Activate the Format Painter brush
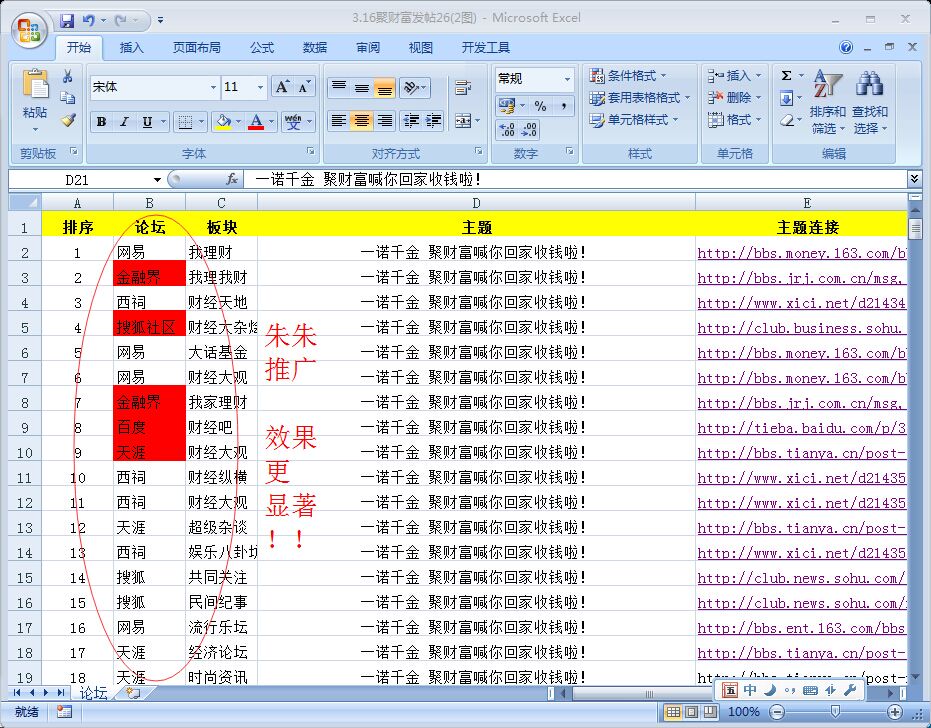This screenshot has width=931, height=728. (x=68, y=120)
